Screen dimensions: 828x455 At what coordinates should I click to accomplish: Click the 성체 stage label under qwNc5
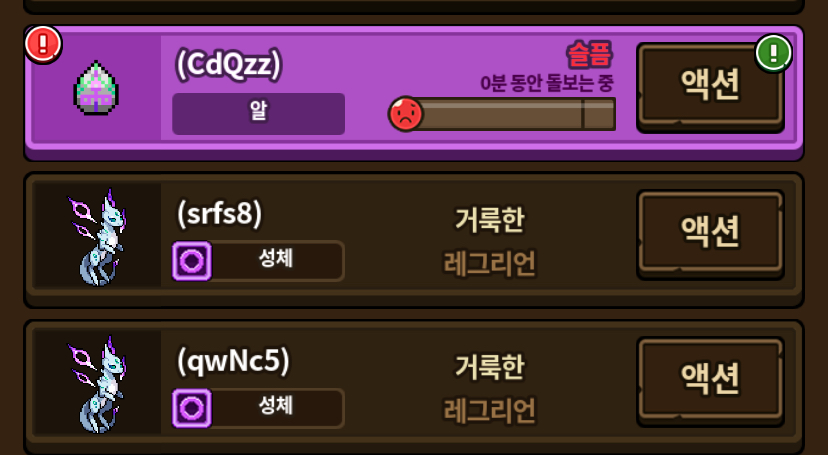point(258,408)
